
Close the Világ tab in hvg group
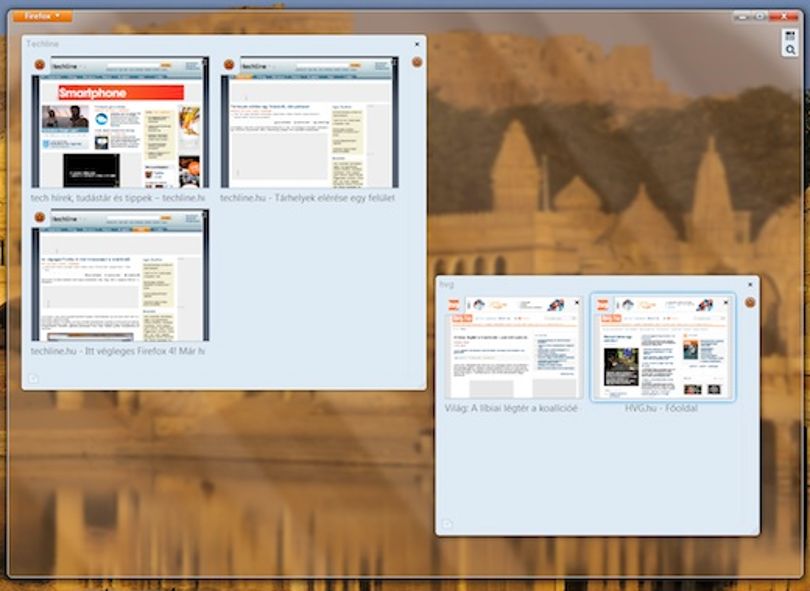(577, 303)
